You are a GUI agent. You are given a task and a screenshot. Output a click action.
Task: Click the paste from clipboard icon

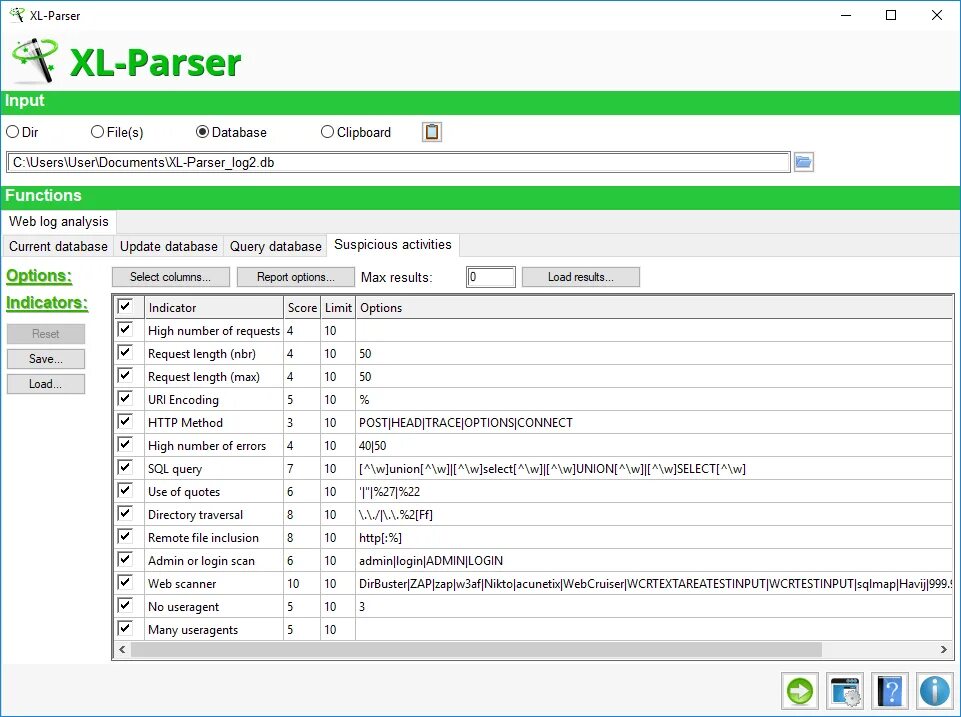pos(431,132)
